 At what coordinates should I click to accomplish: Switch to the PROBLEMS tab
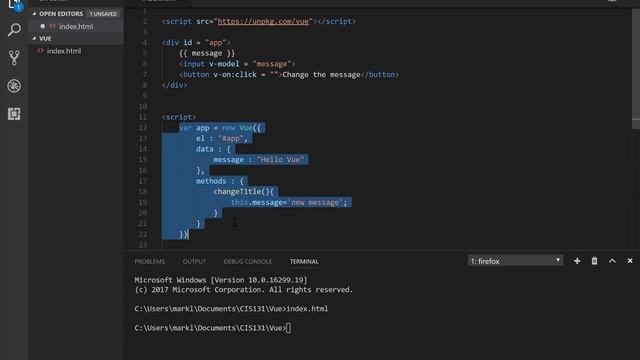(150, 261)
